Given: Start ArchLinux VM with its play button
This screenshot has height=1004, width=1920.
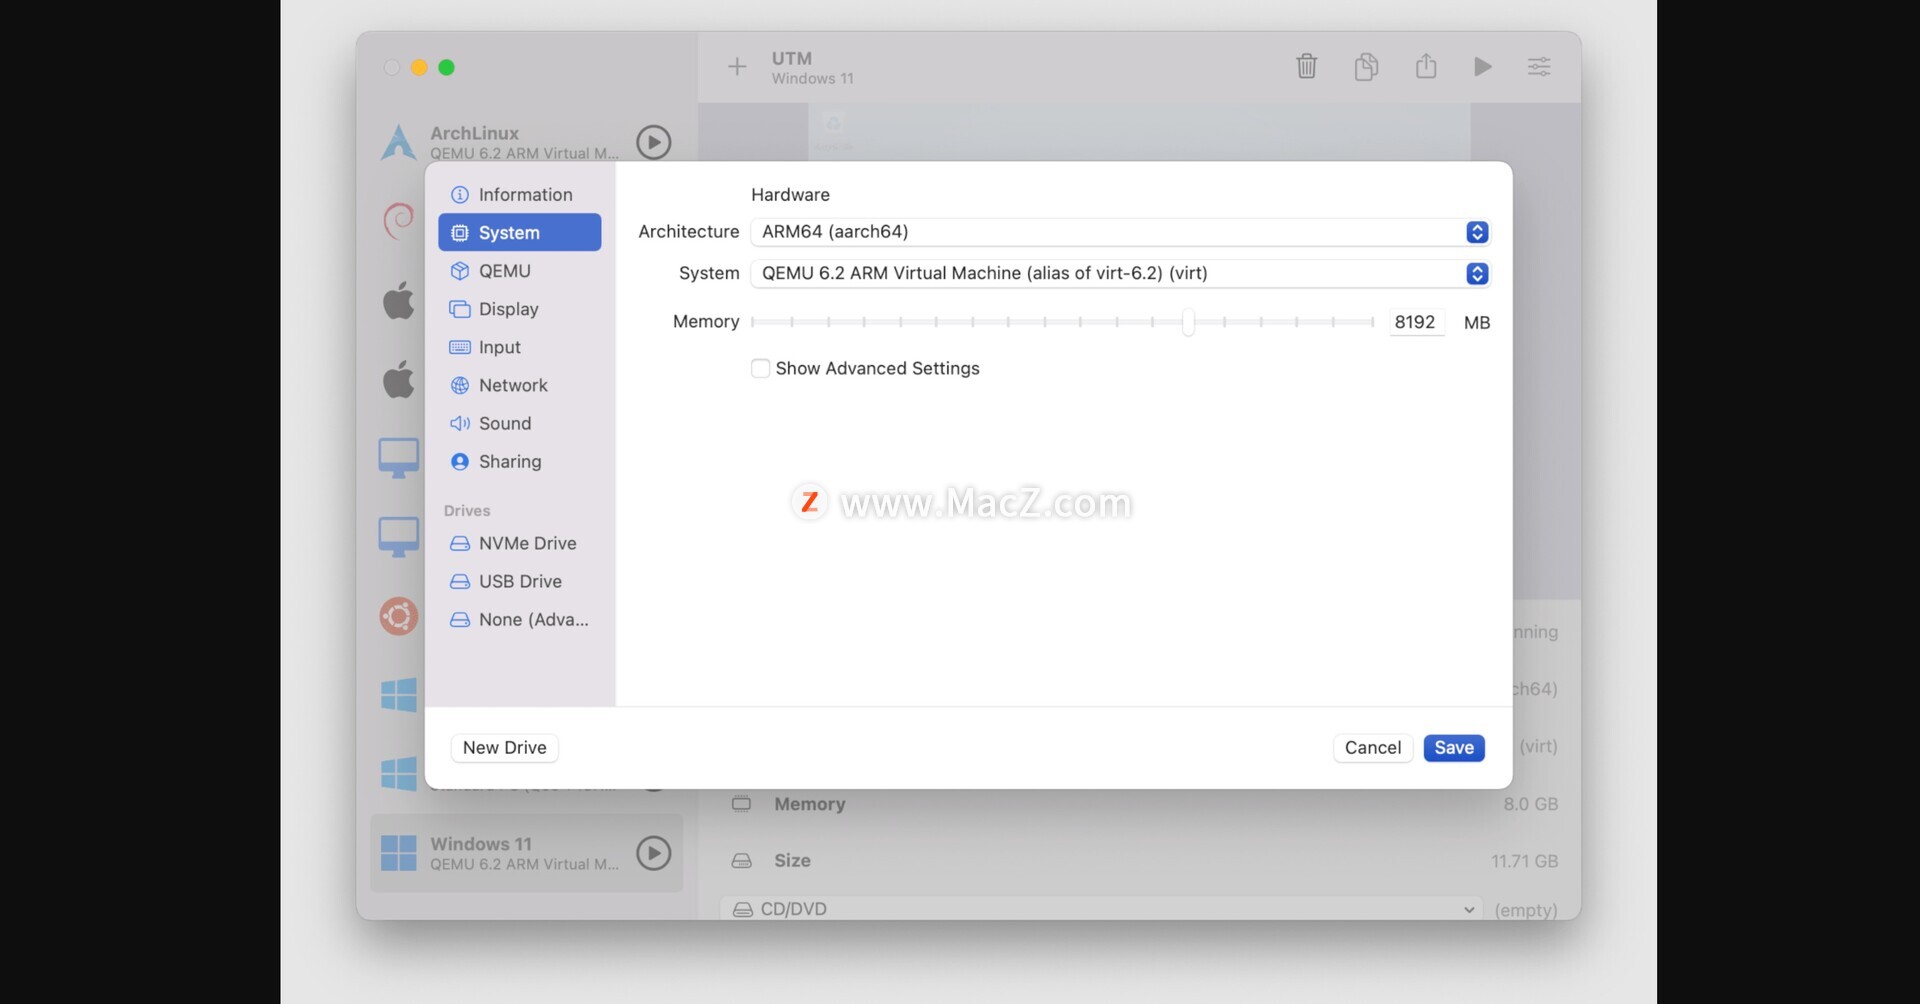Looking at the screenshot, I should coord(653,142).
